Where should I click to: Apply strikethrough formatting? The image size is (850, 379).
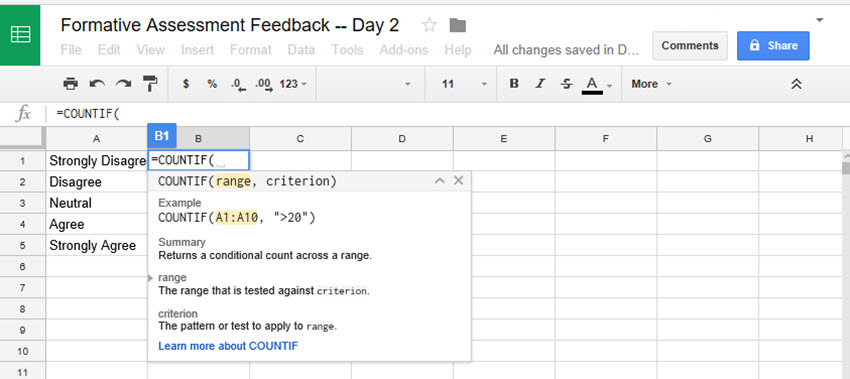[x=566, y=83]
